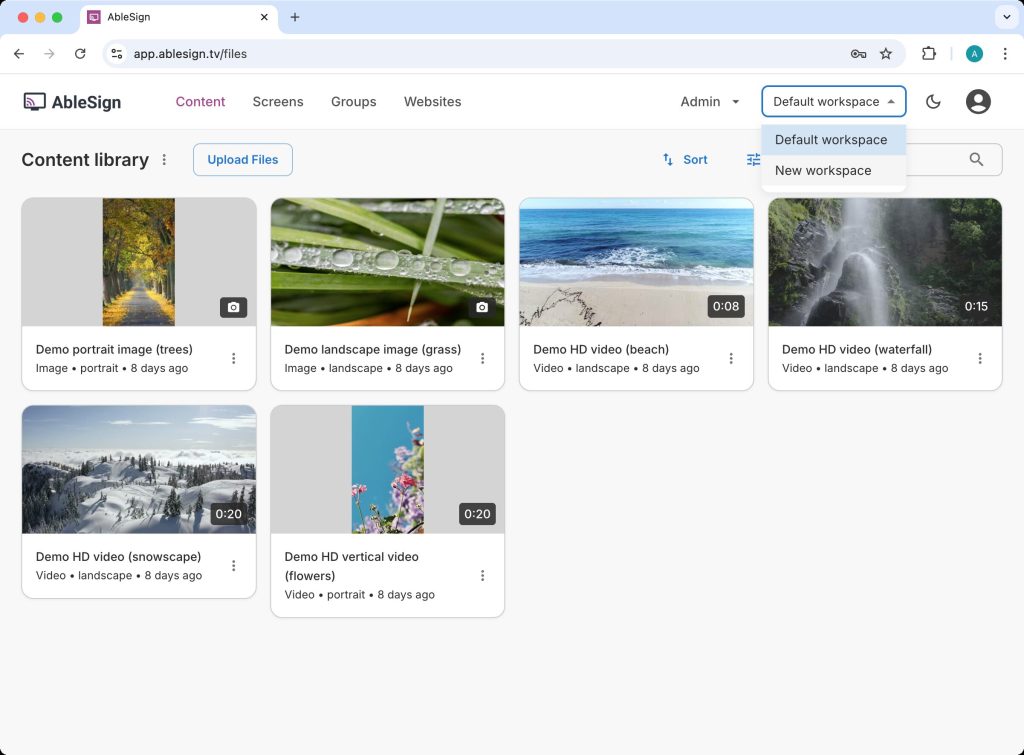Click the AbleSign logo
Viewport: 1024px width, 755px height.
(x=72, y=102)
